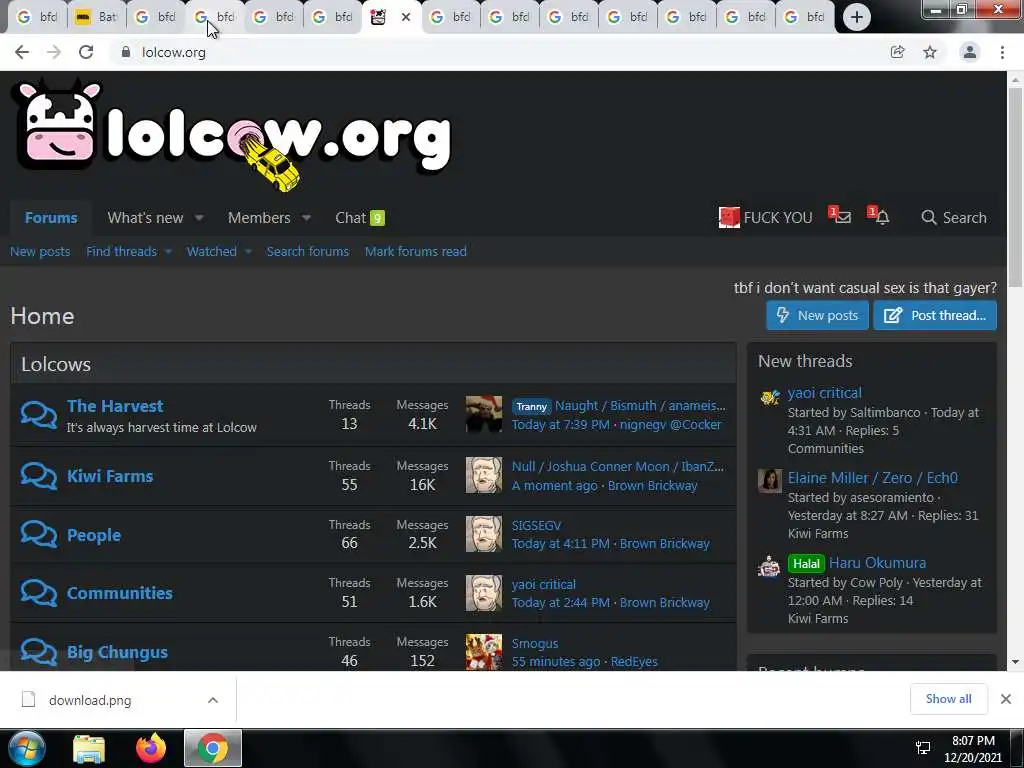Select the Forums nav tab

tap(51, 217)
